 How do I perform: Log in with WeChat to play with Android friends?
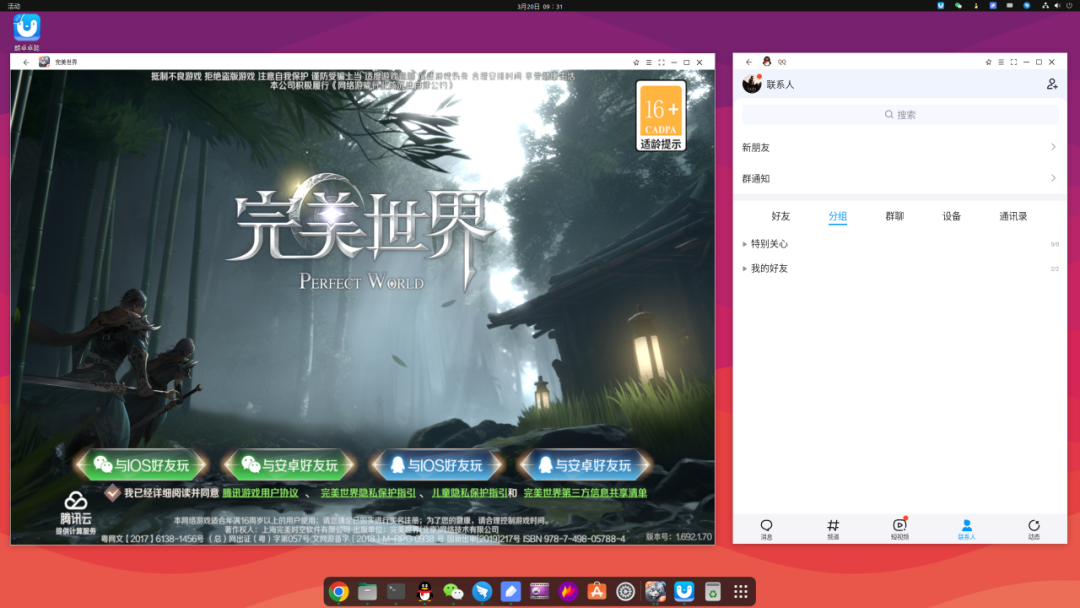pos(289,465)
